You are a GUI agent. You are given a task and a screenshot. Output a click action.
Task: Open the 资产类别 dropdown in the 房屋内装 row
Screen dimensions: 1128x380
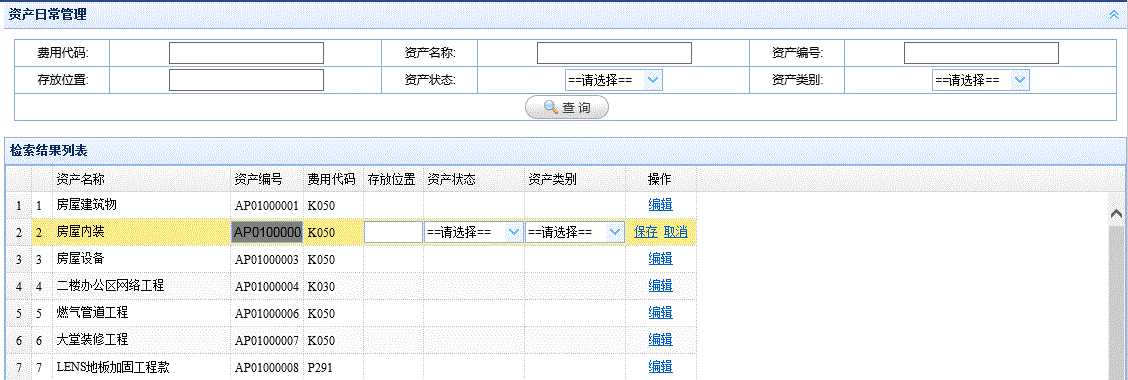[574, 232]
